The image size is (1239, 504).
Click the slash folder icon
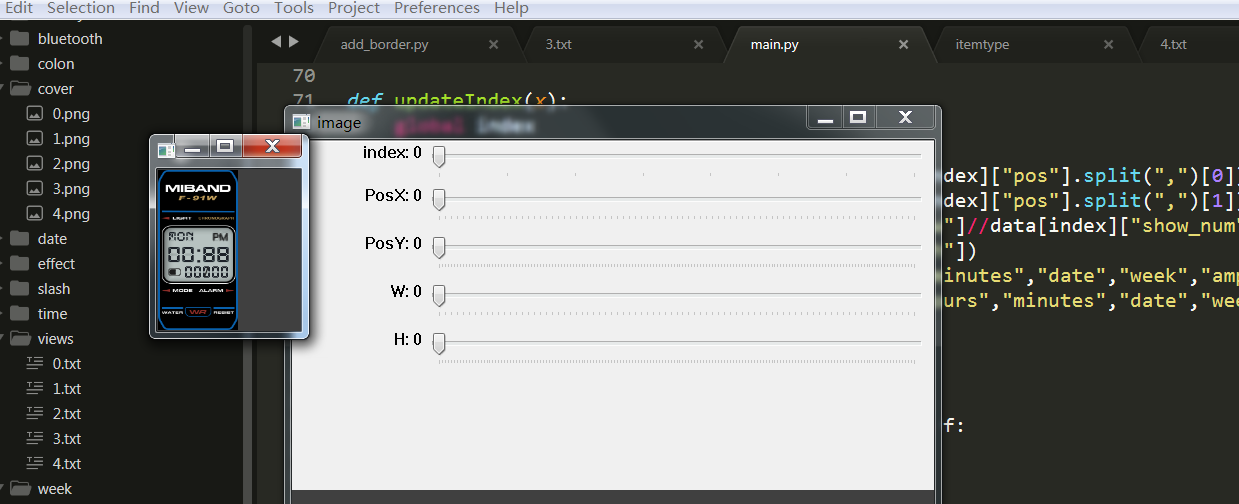click(x=18, y=289)
